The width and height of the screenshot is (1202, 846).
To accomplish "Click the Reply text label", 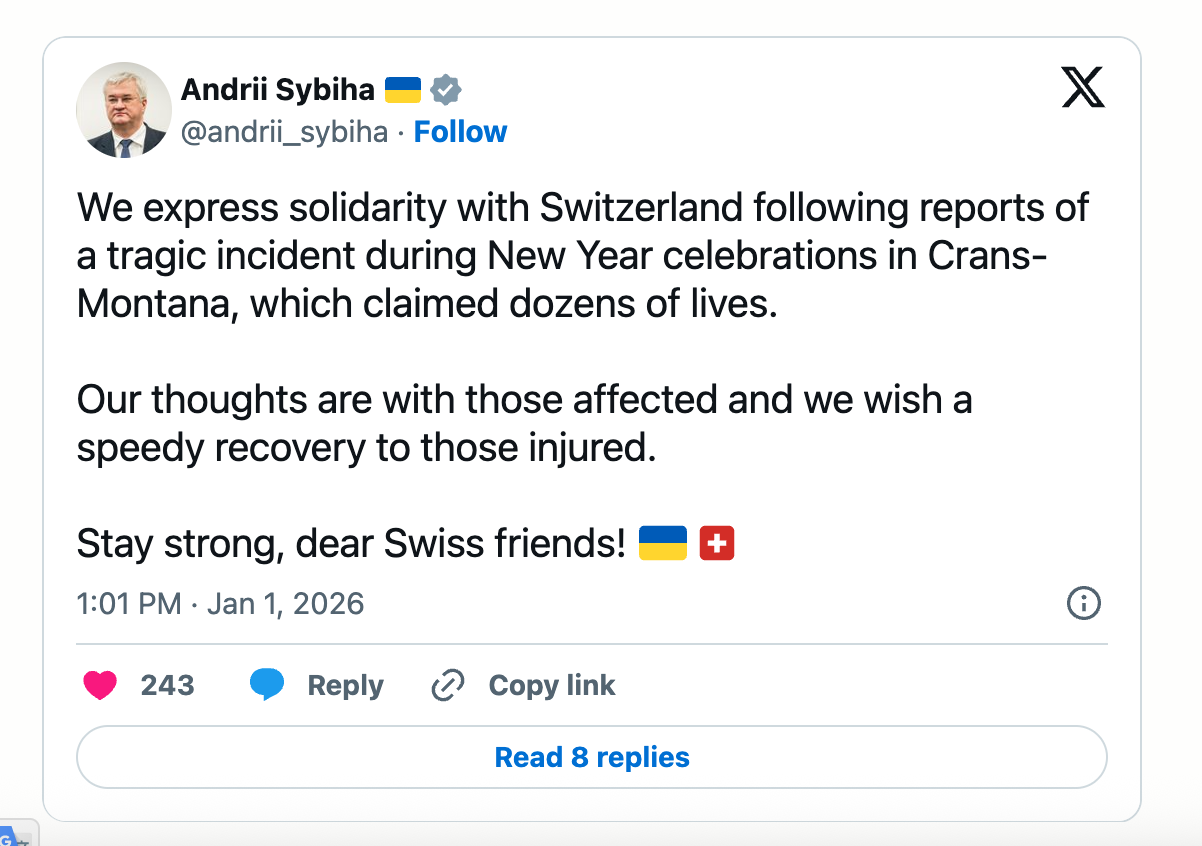I will (345, 686).
